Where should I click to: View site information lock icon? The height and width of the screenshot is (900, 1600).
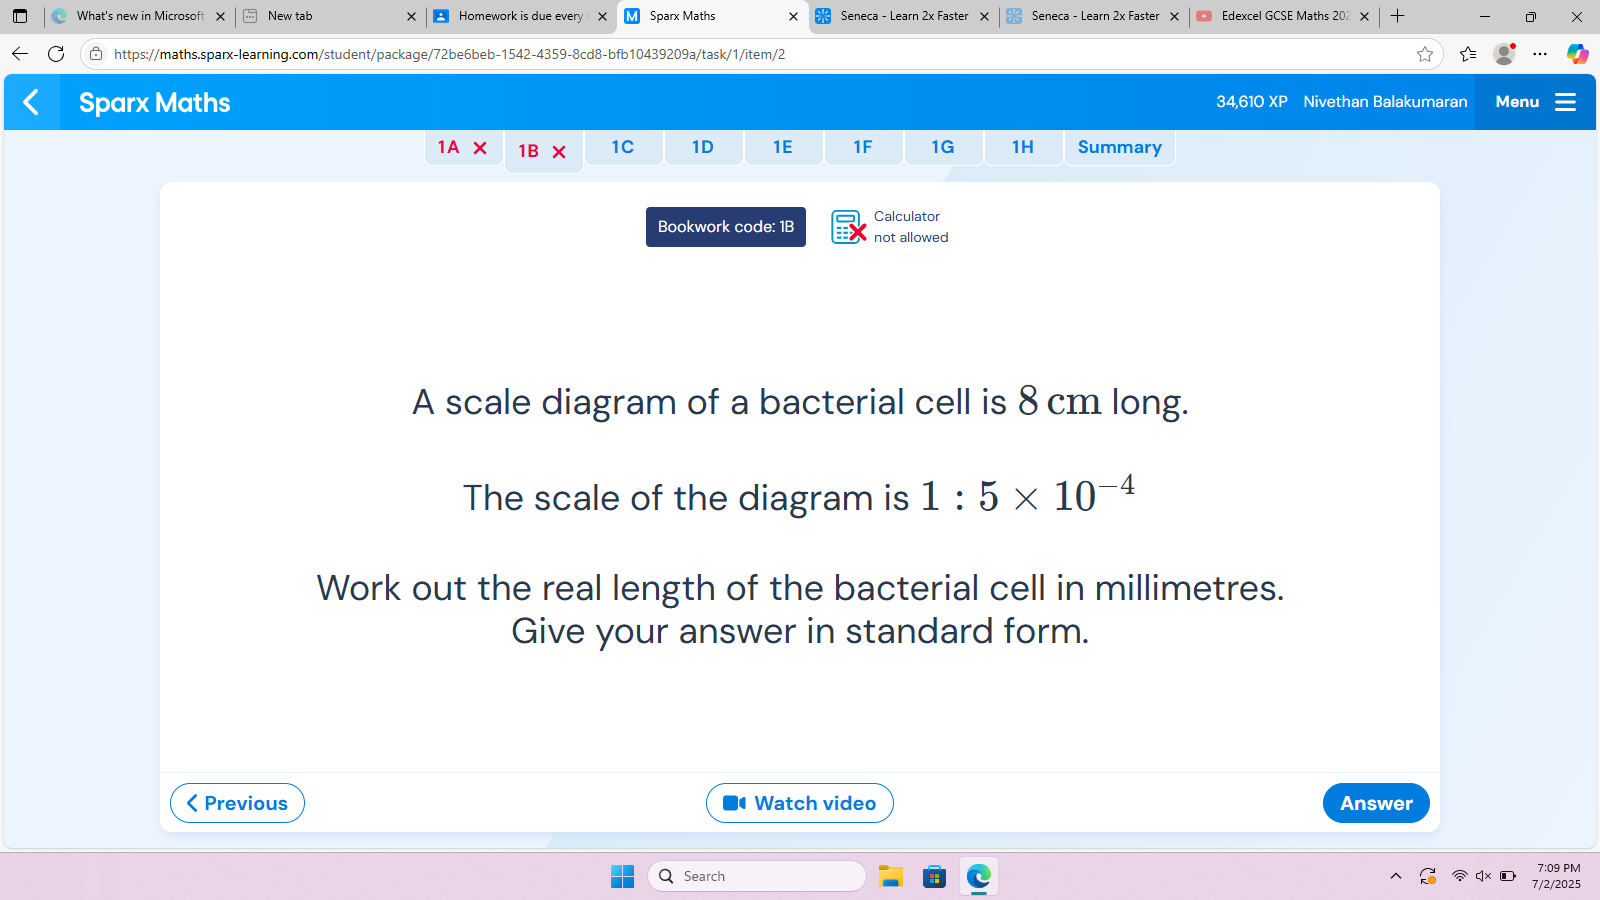pos(96,54)
